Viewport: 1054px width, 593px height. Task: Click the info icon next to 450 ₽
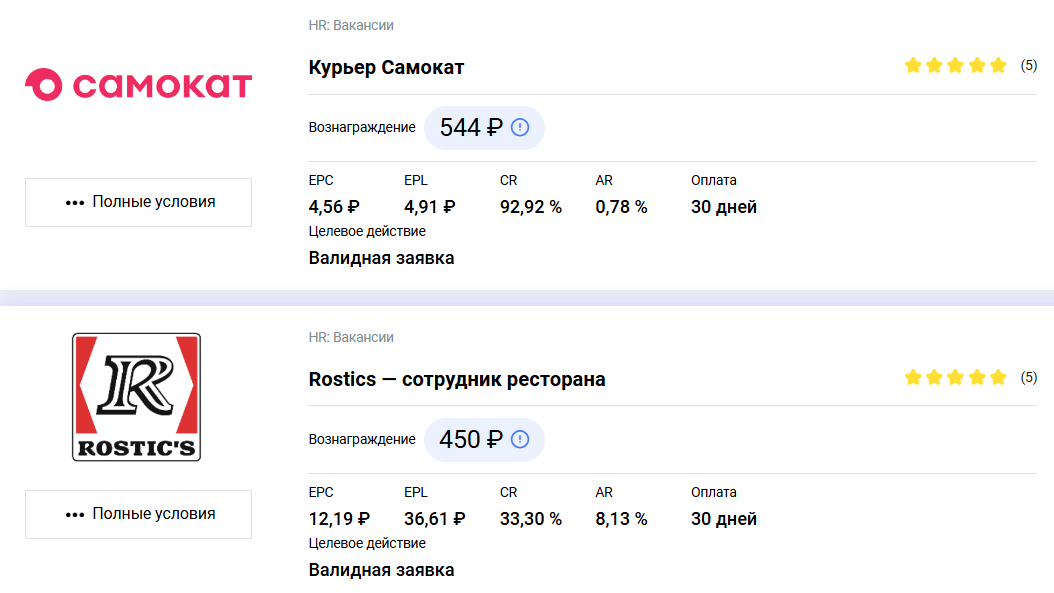pyautogui.click(x=520, y=439)
